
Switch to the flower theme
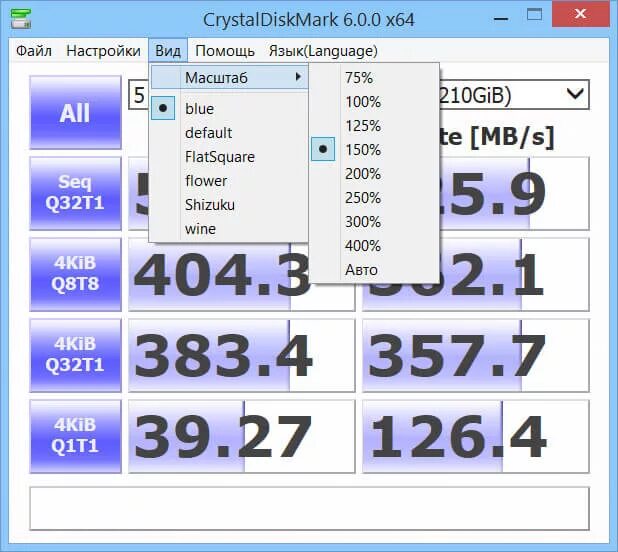coord(229,181)
